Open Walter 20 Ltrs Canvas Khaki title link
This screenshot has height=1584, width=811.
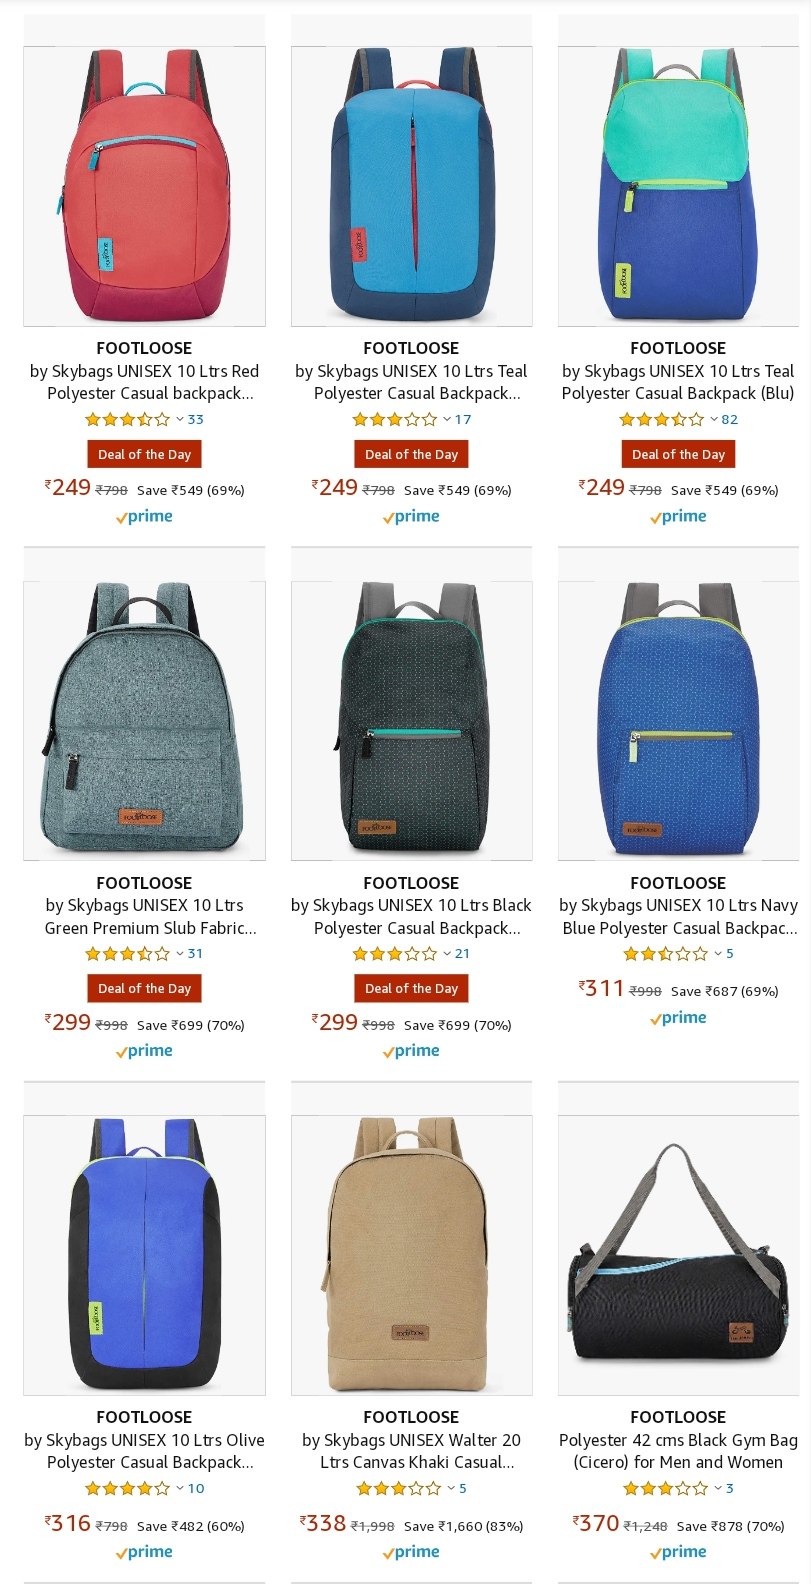pyautogui.click(x=411, y=1451)
